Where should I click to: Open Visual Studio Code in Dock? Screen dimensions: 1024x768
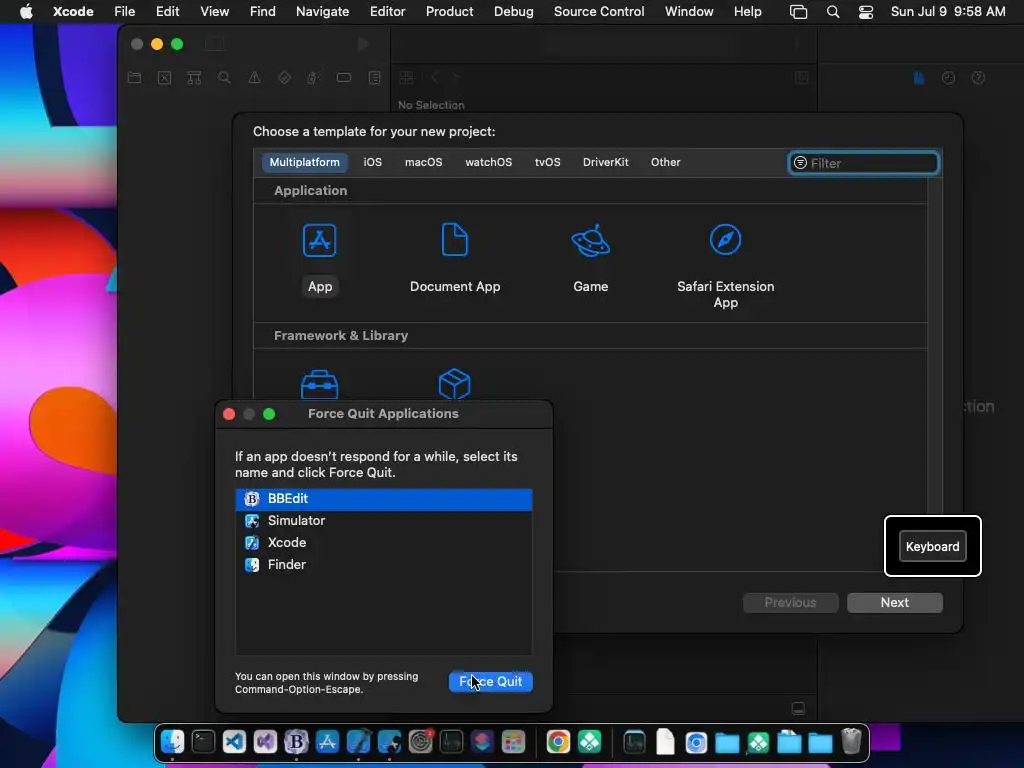[234, 742]
